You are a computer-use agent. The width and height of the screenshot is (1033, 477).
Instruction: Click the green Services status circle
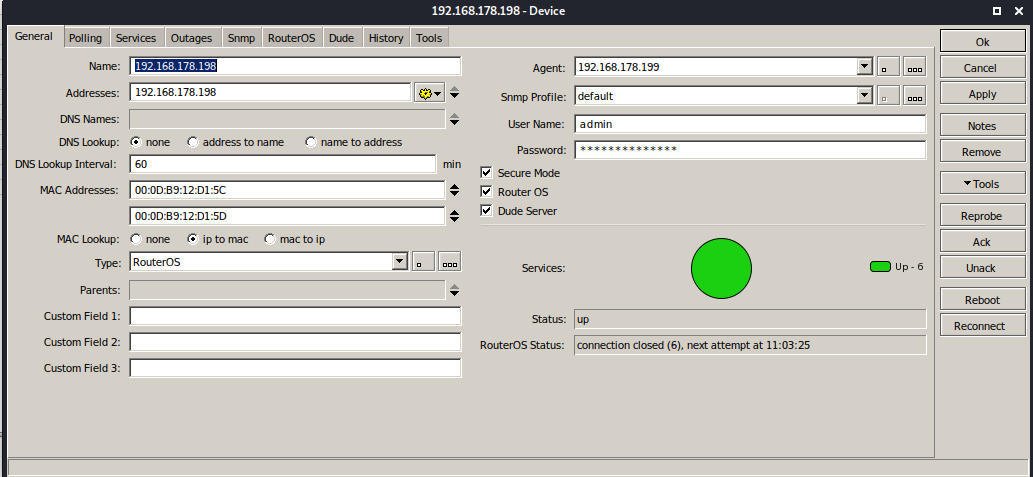coord(721,268)
